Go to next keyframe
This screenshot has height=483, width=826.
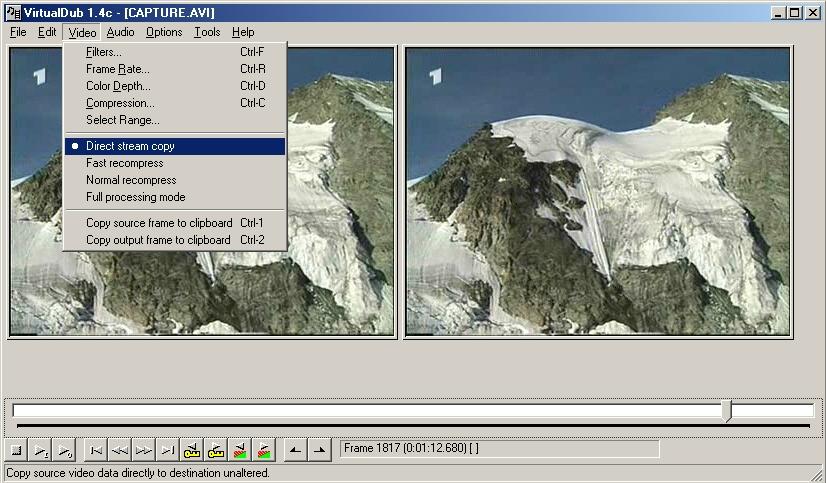(x=216, y=450)
